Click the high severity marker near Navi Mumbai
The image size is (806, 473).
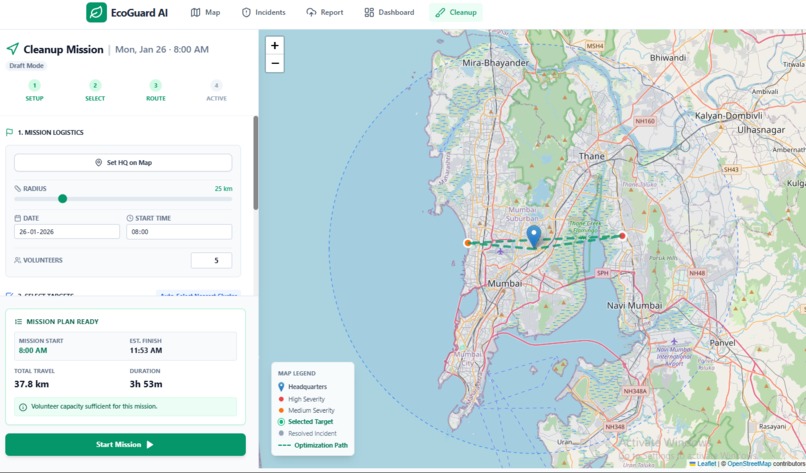pos(622,236)
